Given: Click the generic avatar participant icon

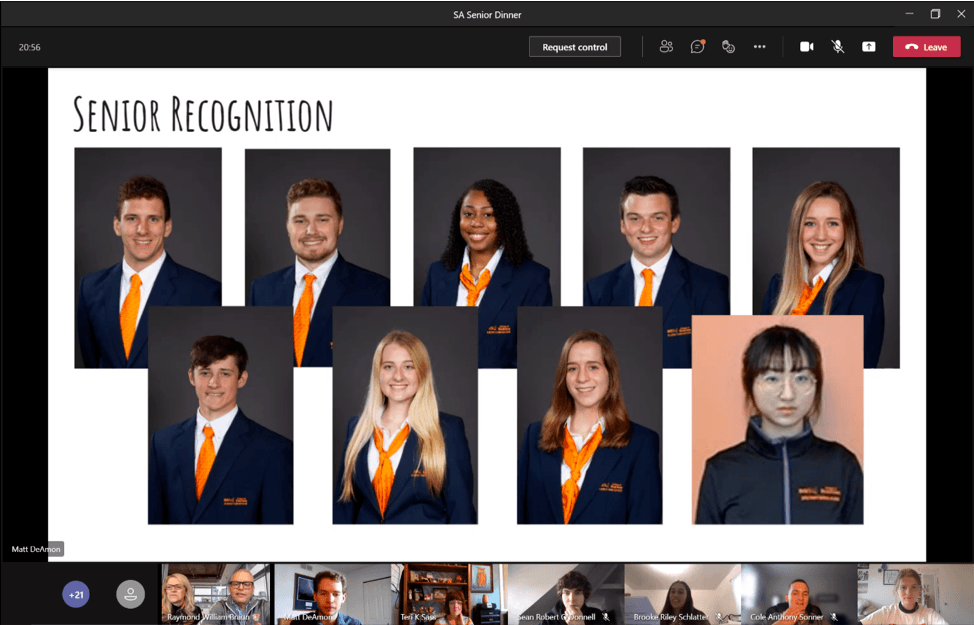Looking at the screenshot, I should tap(130, 595).
